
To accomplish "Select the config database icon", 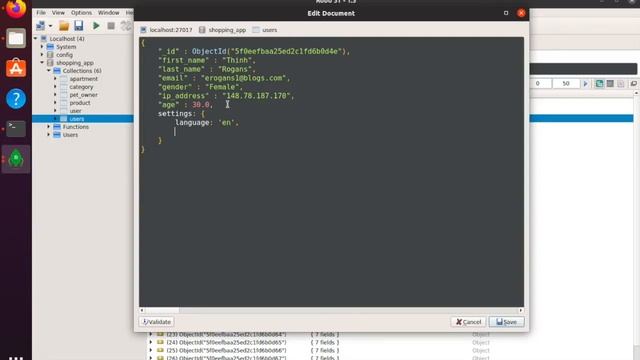I will click(x=50, y=54).
